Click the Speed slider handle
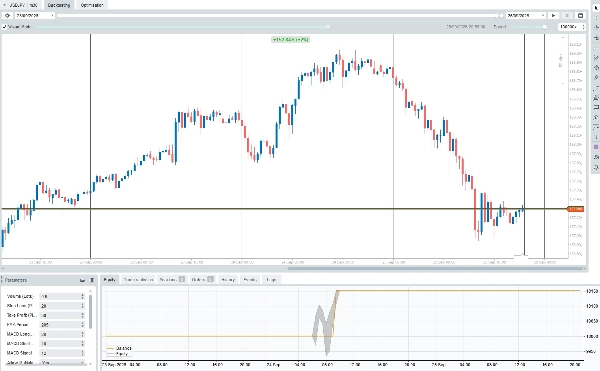This screenshot has width=600, height=371. point(544,27)
